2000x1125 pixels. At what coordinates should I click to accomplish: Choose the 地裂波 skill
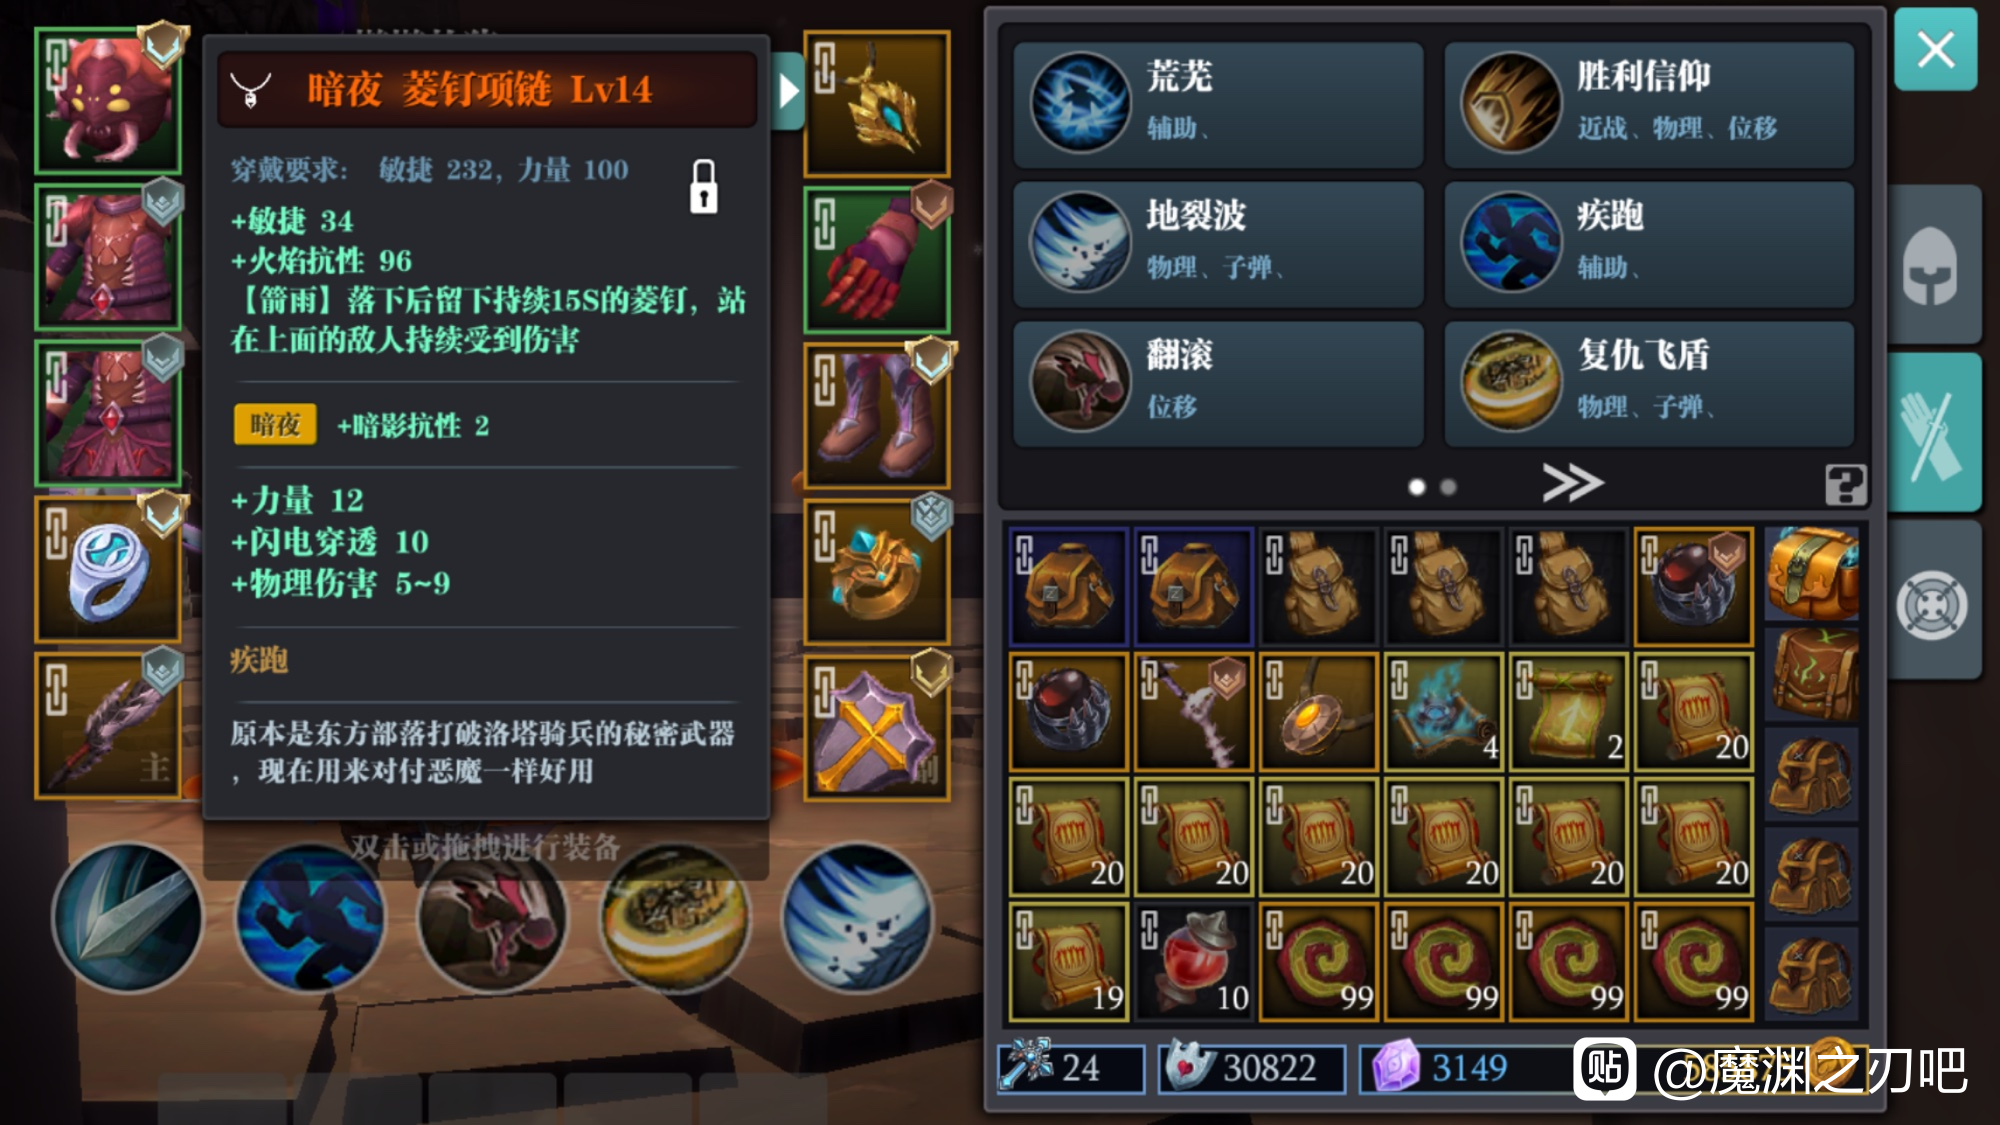tap(1218, 244)
